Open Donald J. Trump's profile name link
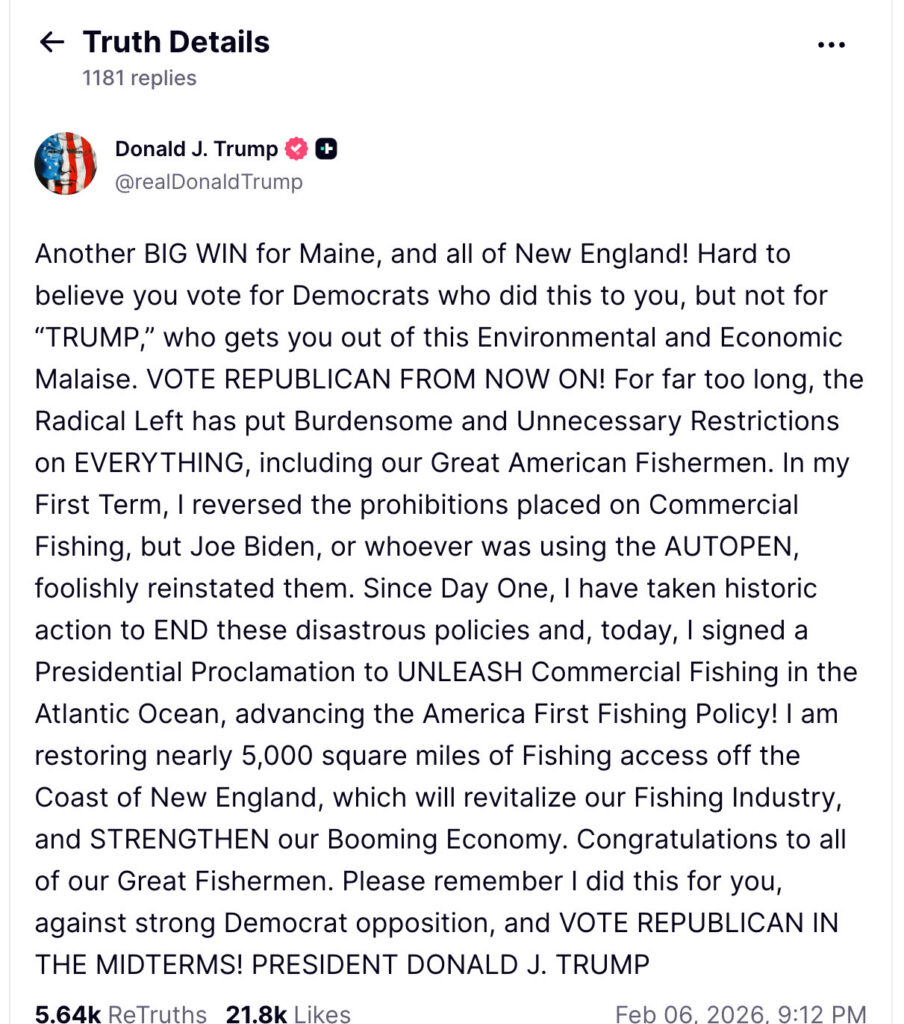Viewport: 904px width, 1024px height. pos(196,150)
